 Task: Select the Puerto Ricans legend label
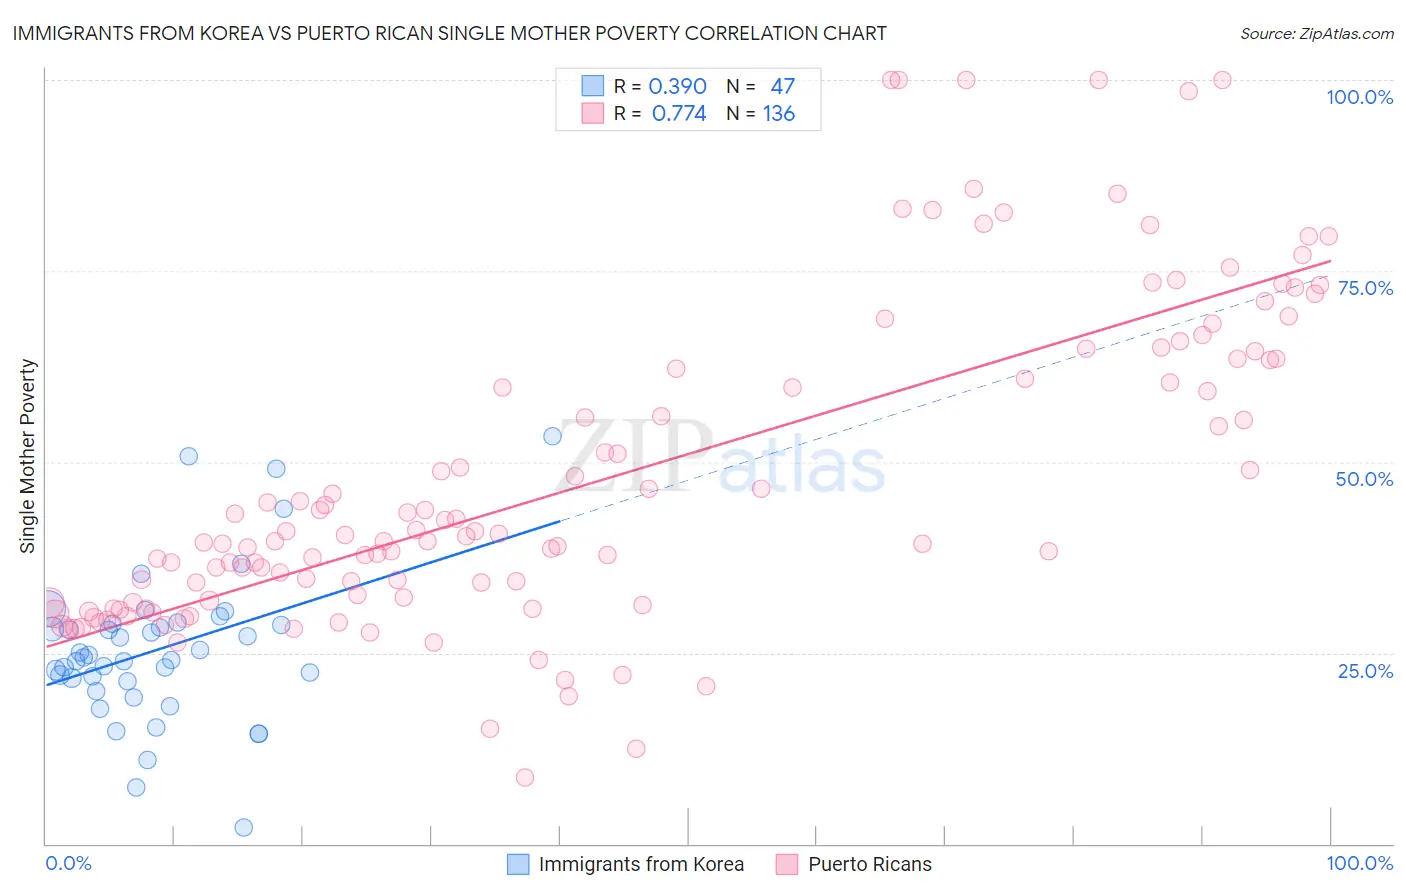870,864
